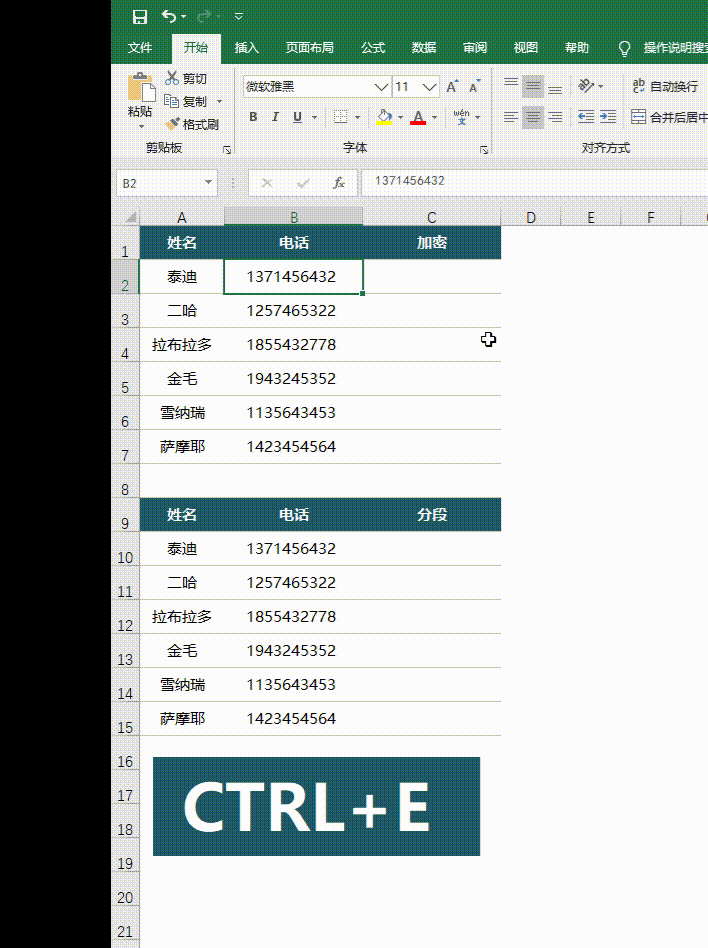Apply yellow fill color bucket
Screen dimensions: 708x948
(384, 117)
